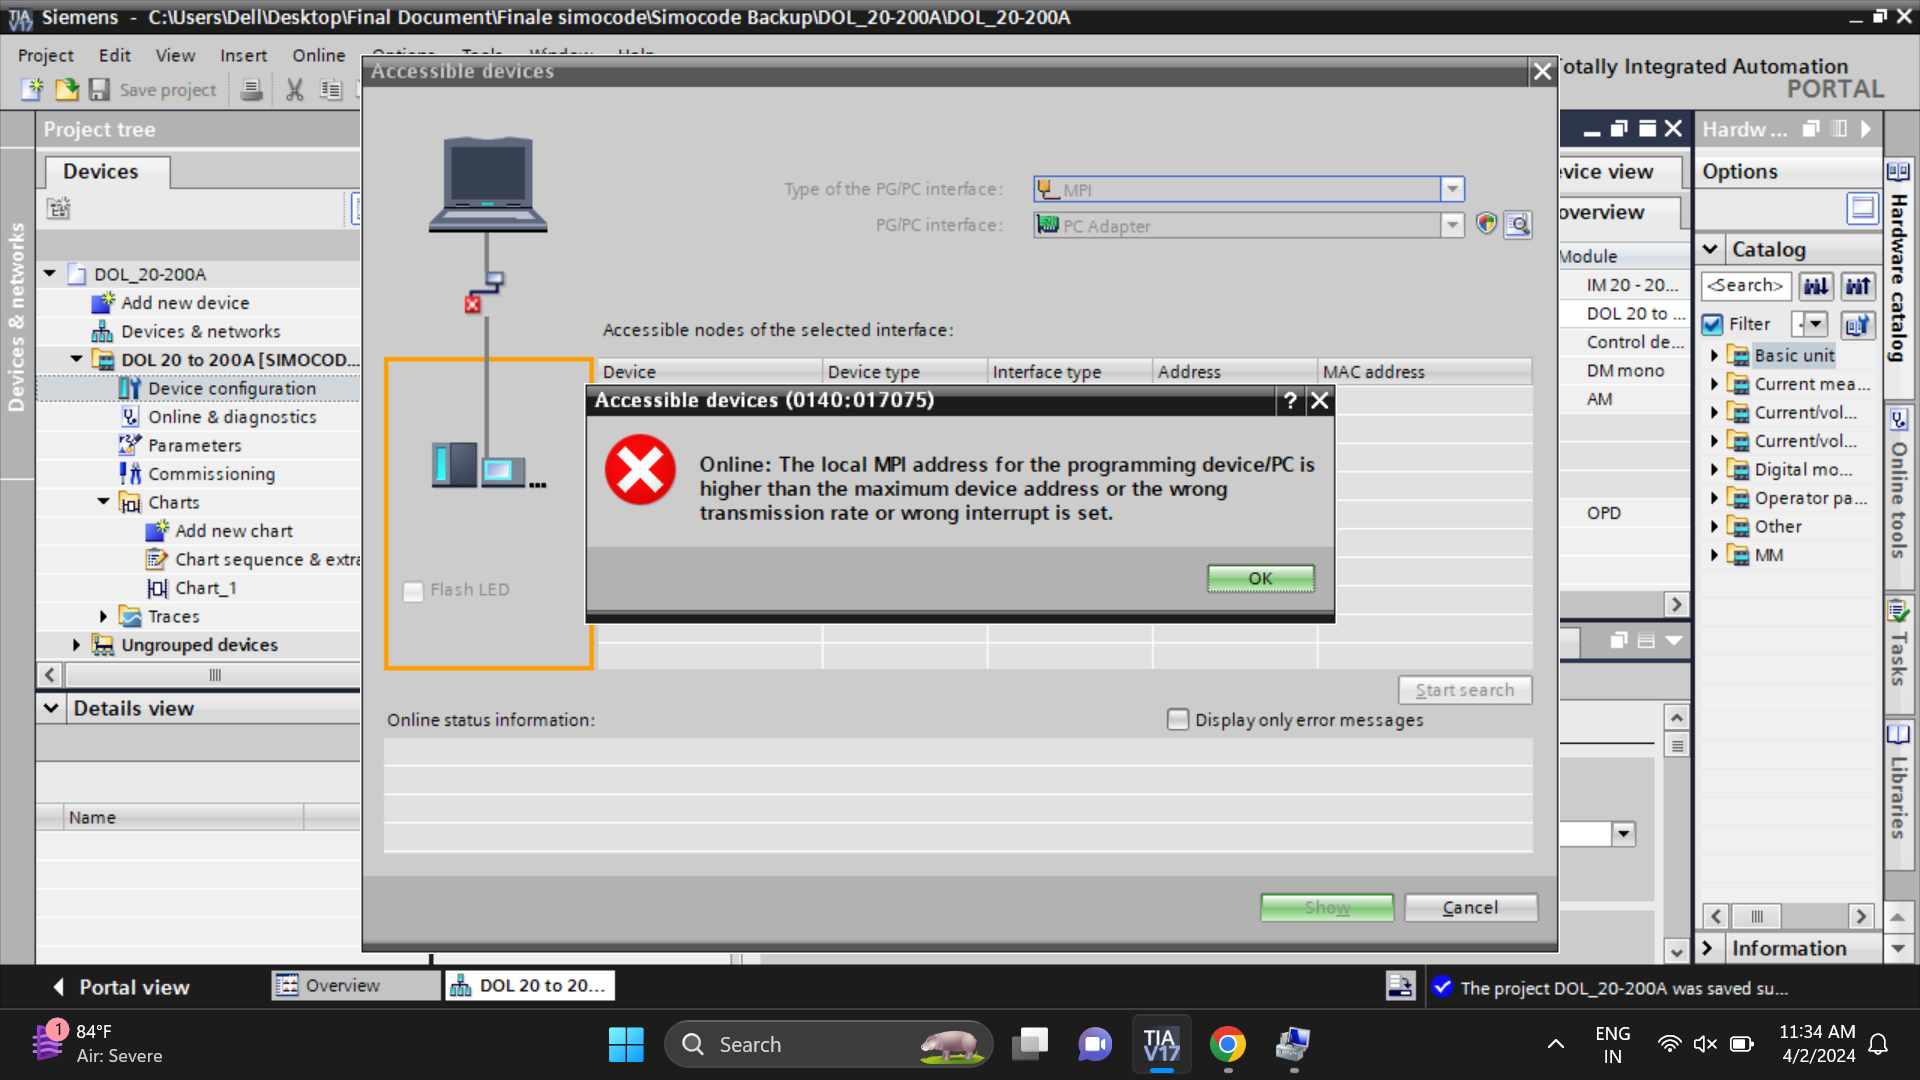Click the Print icon in toolbar
1920x1080 pixels.
(252, 90)
